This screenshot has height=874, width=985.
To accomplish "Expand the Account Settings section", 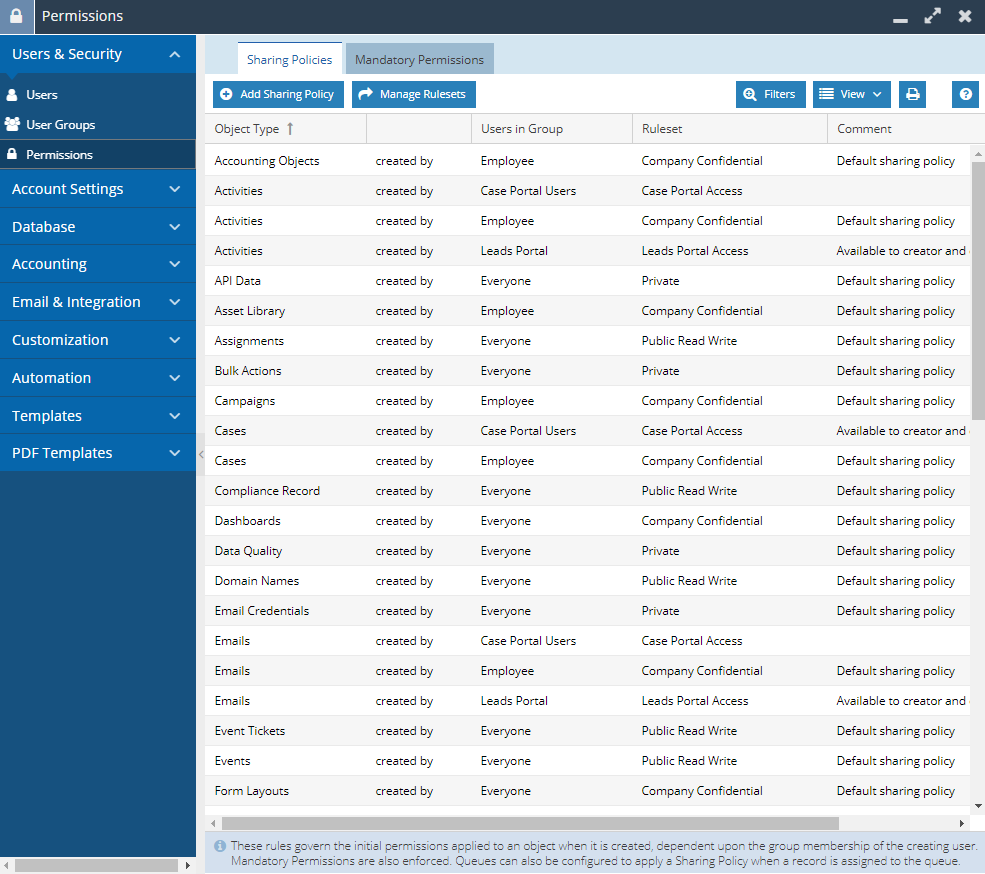I will [x=97, y=188].
